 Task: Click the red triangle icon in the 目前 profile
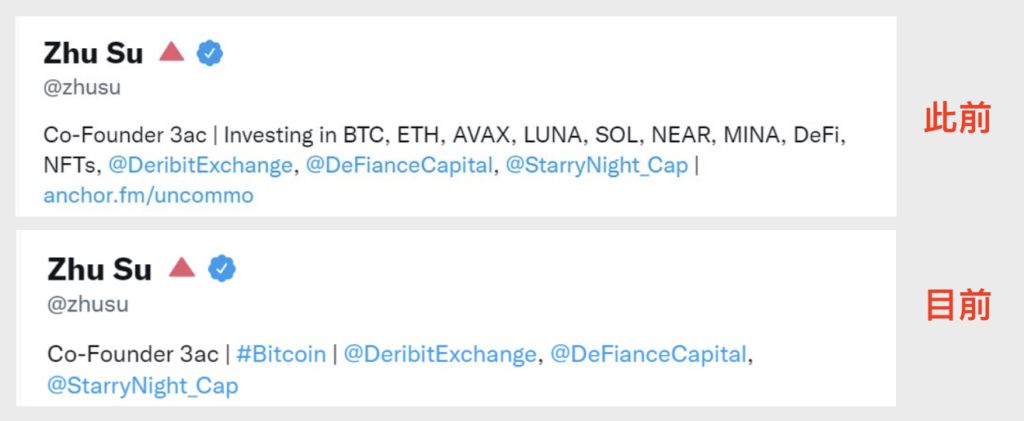pos(181,267)
